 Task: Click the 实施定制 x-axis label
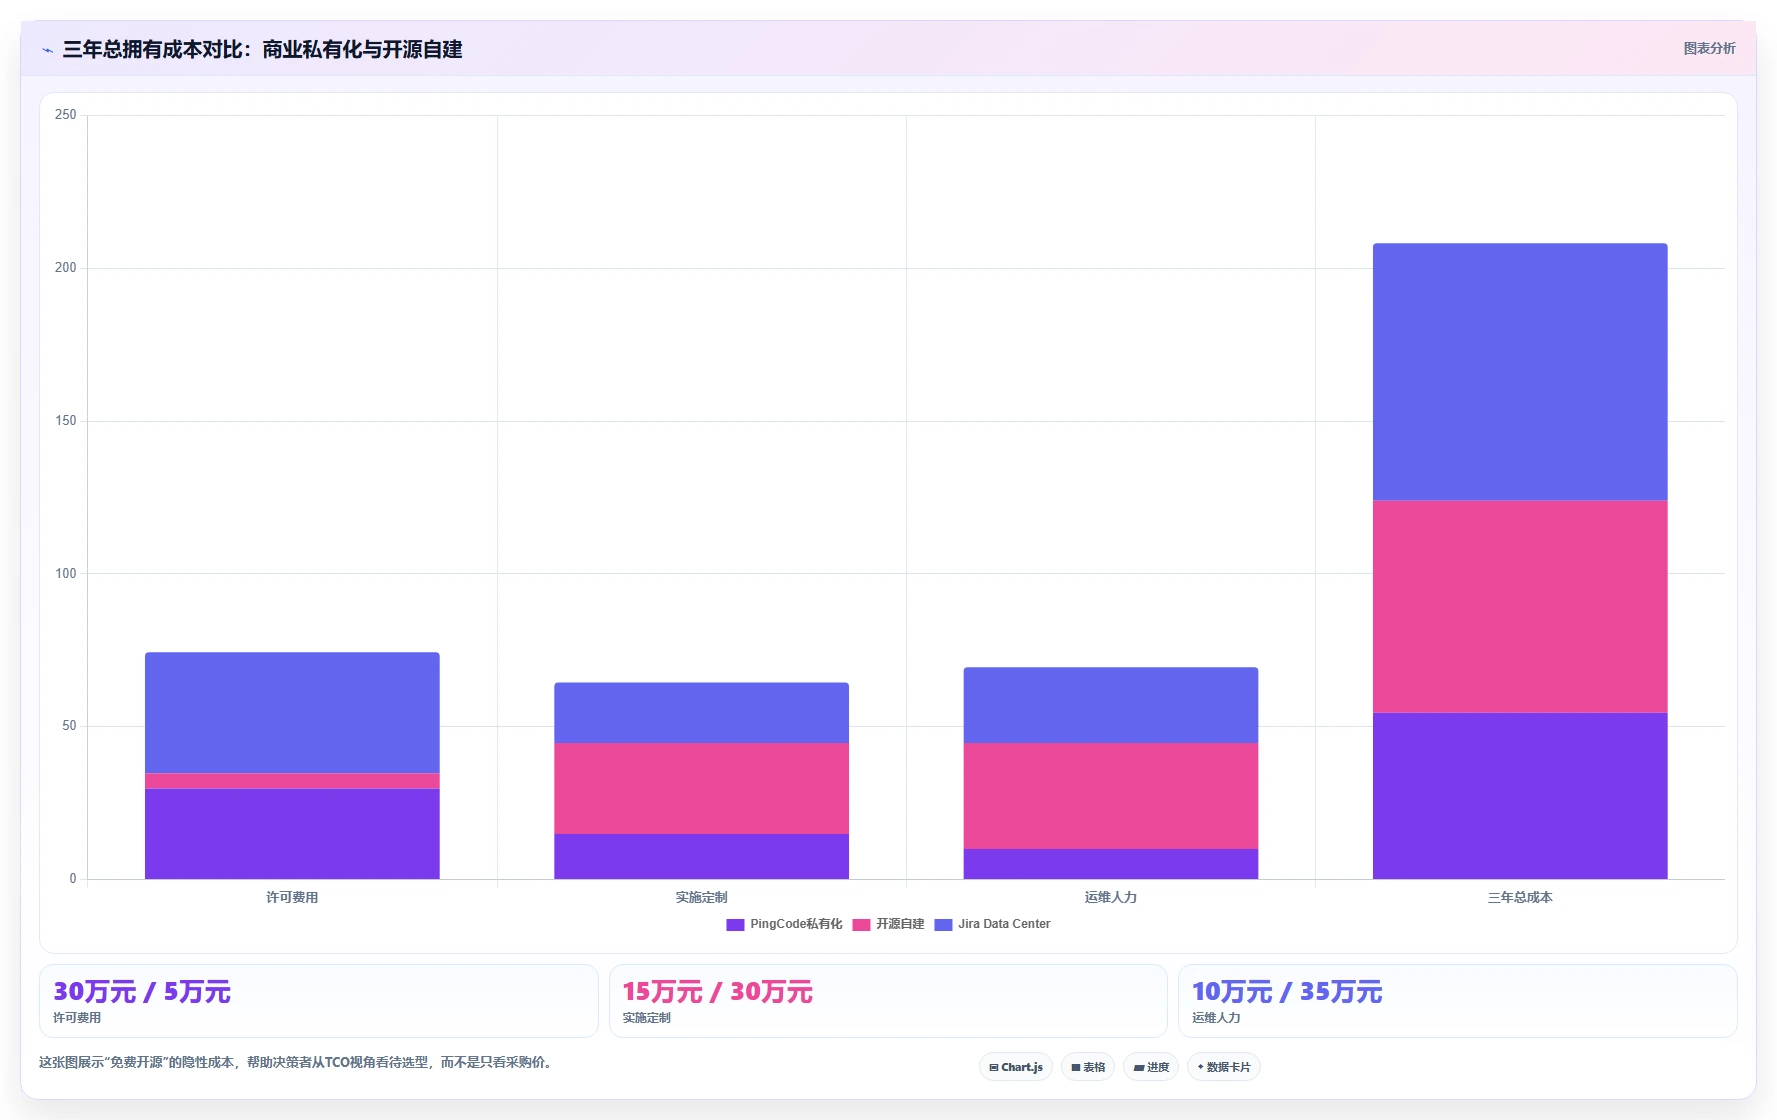point(701,897)
